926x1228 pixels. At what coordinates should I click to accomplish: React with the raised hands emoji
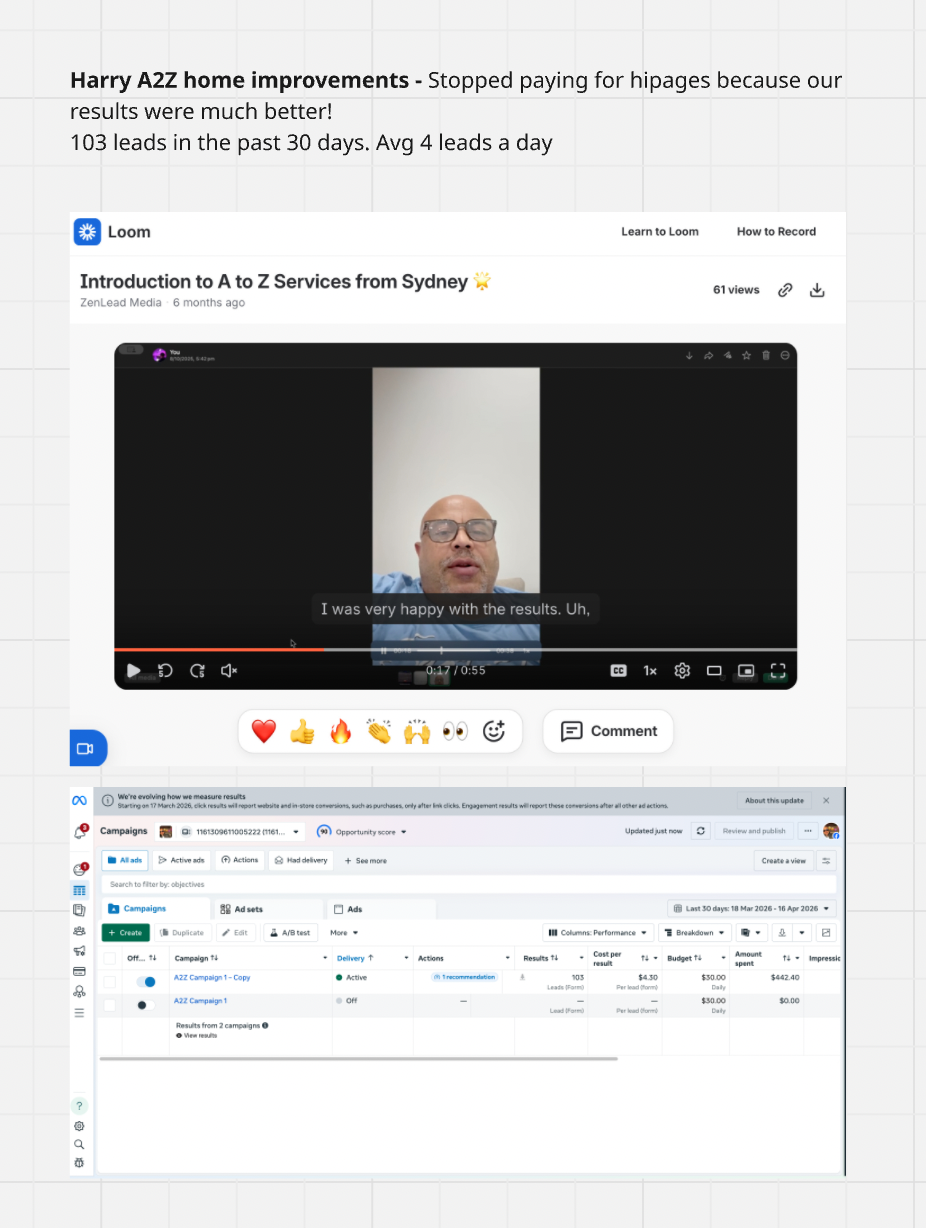[x=417, y=732]
